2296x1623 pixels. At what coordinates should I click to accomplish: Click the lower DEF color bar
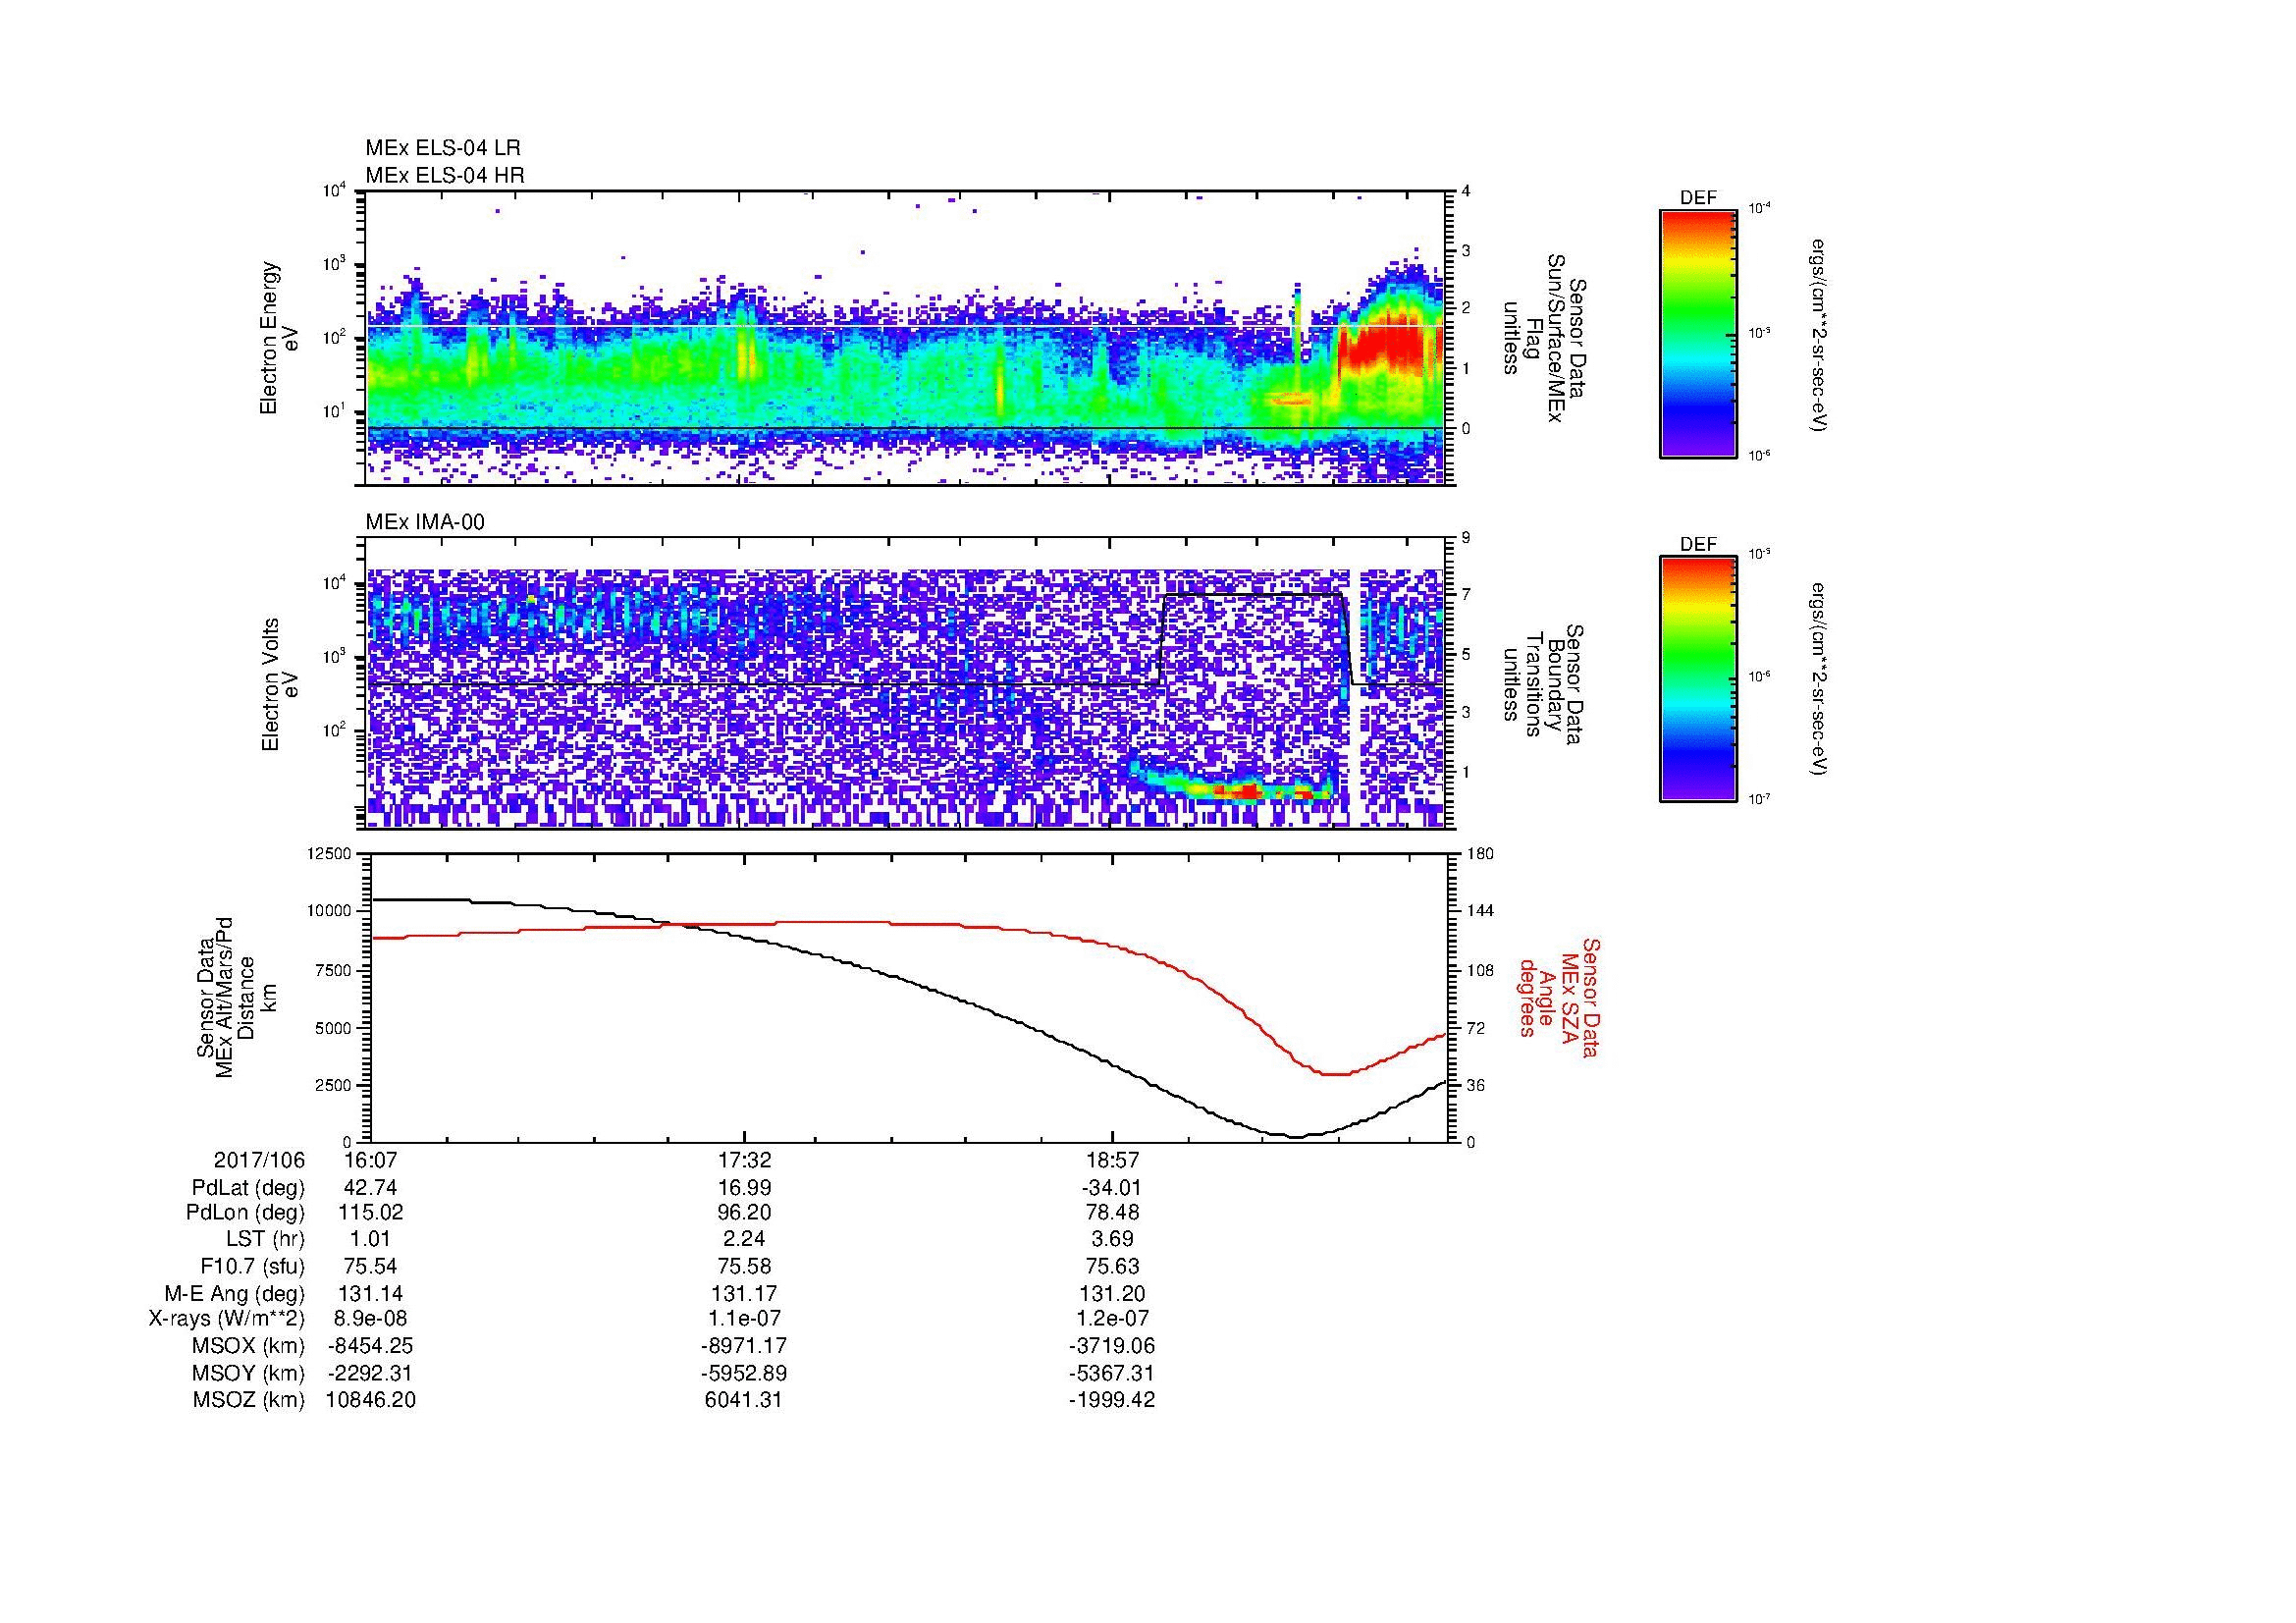(1697, 679)
